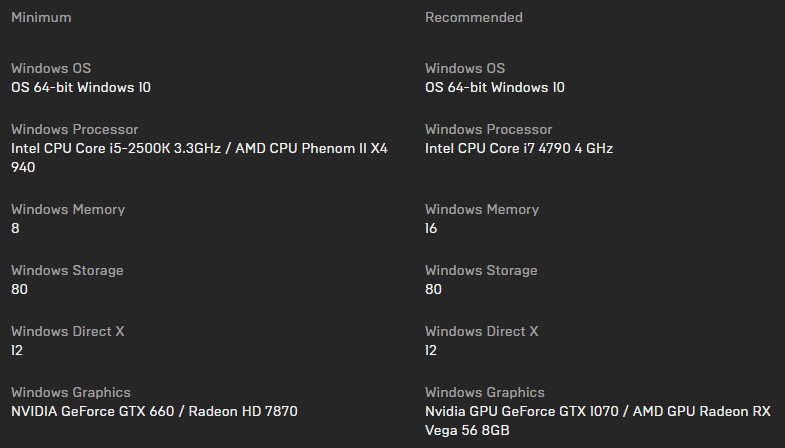Viewport: 785px width, 448px height.
Task: Click Windows Memory label under Minimum
Action: click(x=68, y=209)
